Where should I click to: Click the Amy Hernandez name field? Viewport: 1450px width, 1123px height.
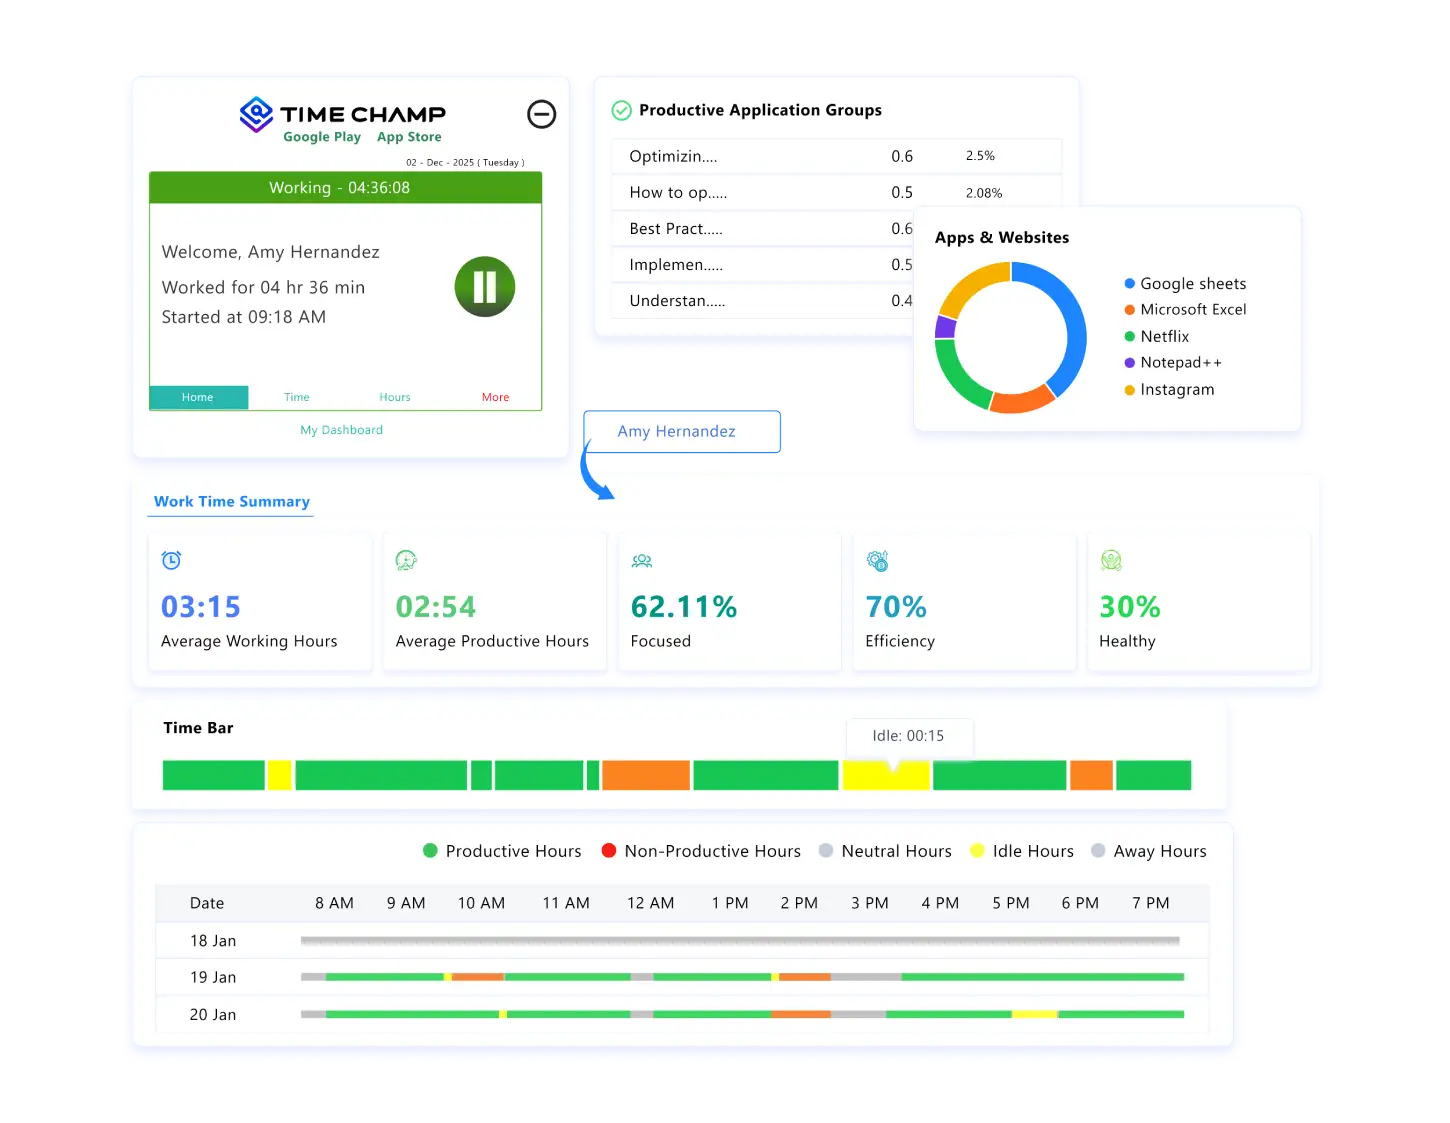click(x=681, y=431)
